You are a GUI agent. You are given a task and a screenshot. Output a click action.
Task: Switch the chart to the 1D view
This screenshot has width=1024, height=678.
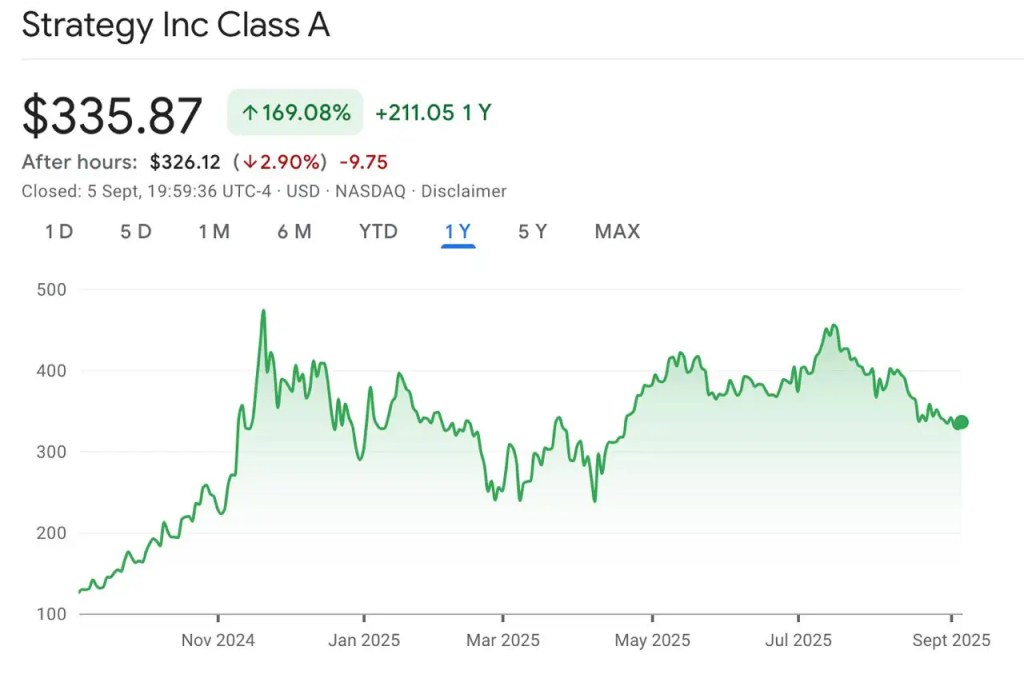[x=58, y=231]
